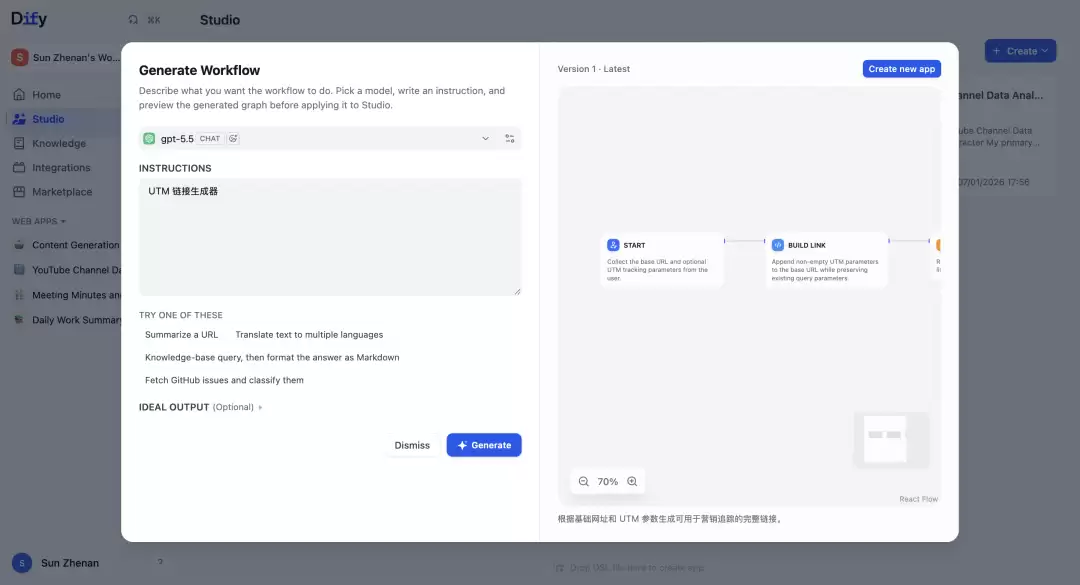Click the START node user icon
1080x585 pixels.
pyautogui.click(x=613, y=245)
